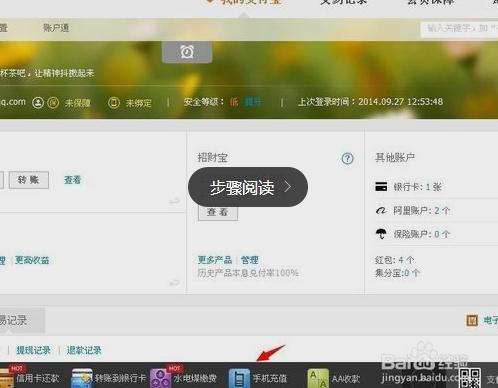Switch to the 账户通 menu item
The image size is (498, 388).
pyautogui.click(x=56, y=28)
